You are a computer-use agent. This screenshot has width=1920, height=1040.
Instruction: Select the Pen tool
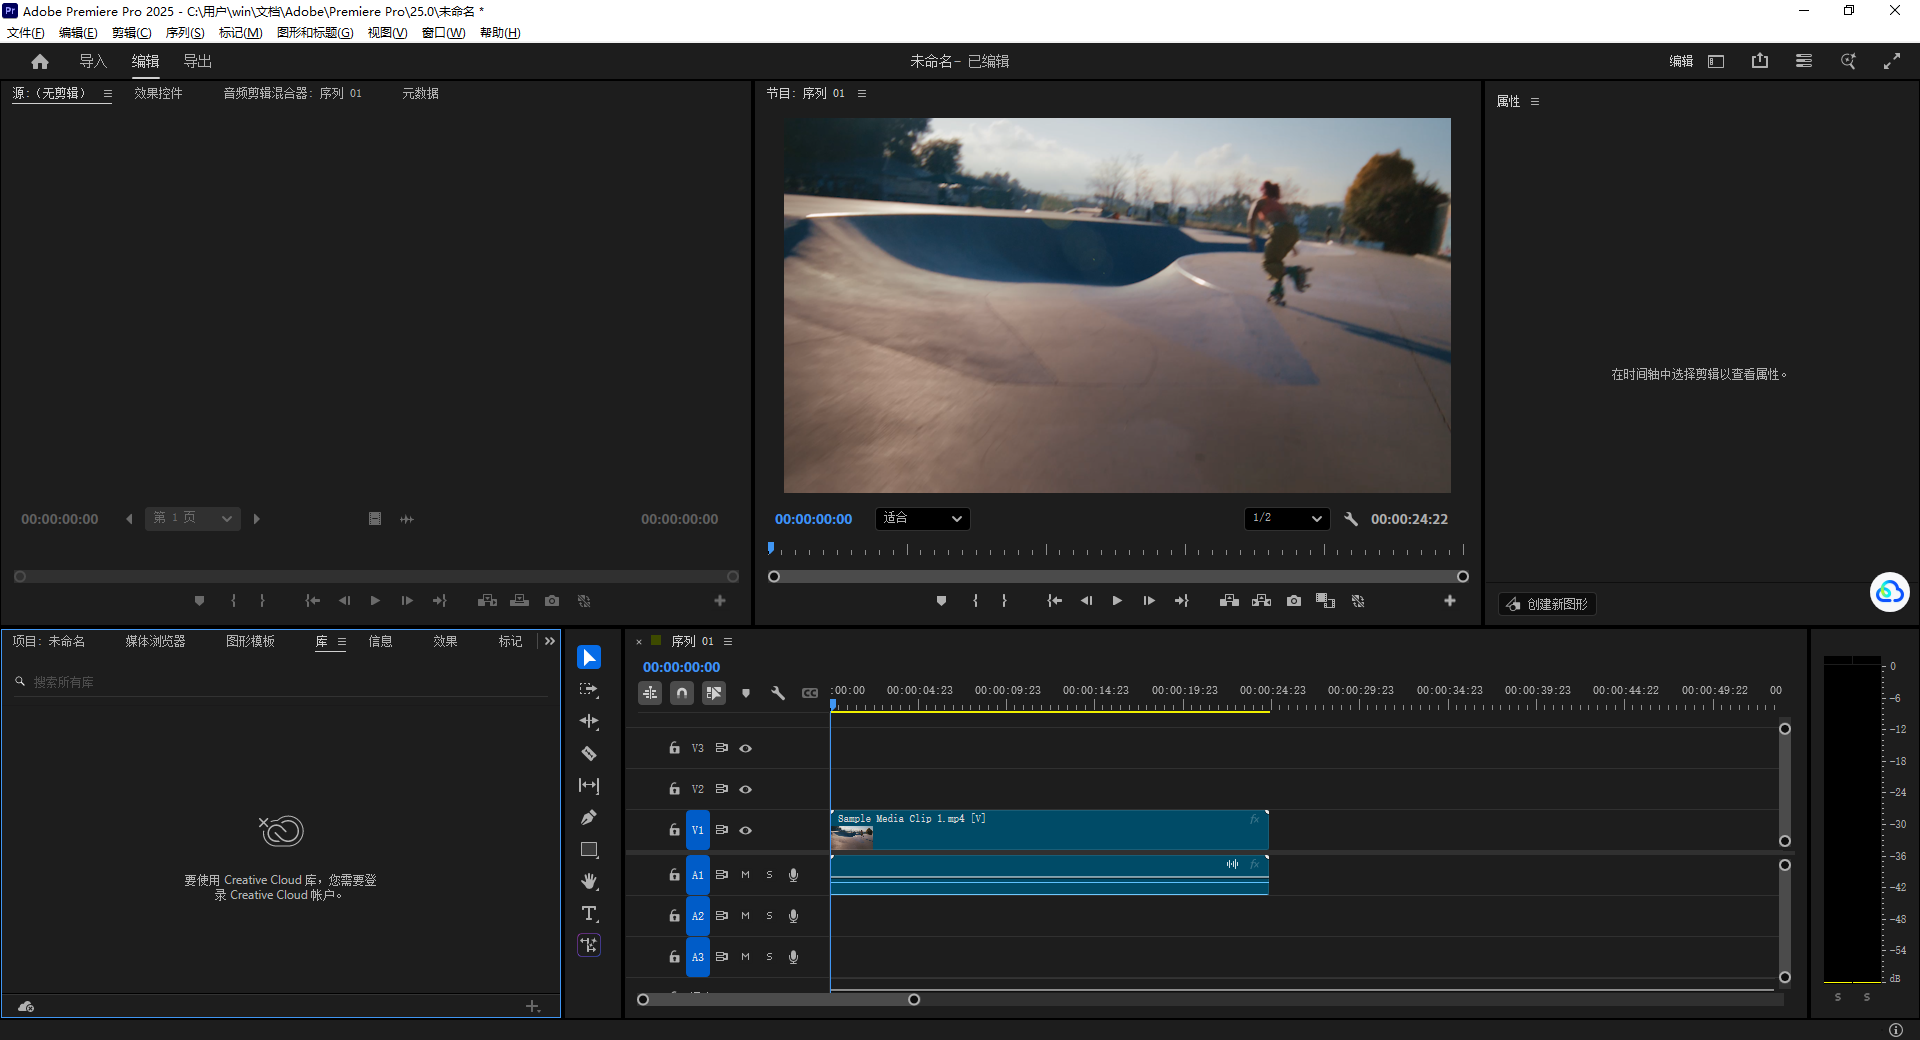point(589,817)
